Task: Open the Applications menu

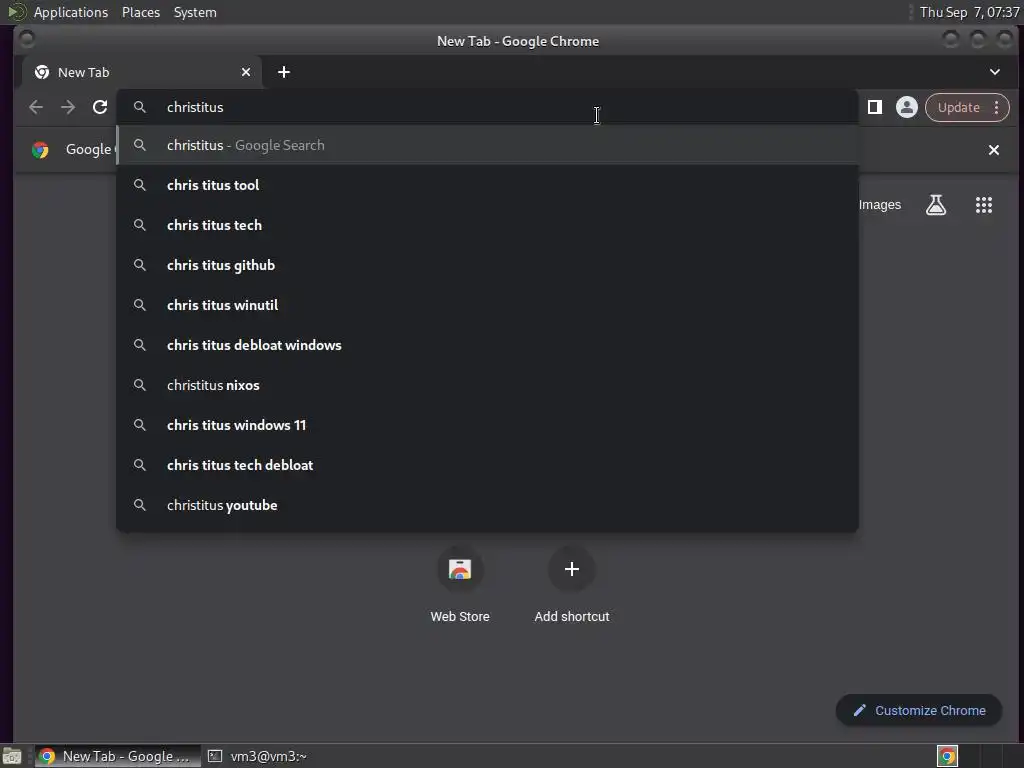Action: click(x=71, y=12)
